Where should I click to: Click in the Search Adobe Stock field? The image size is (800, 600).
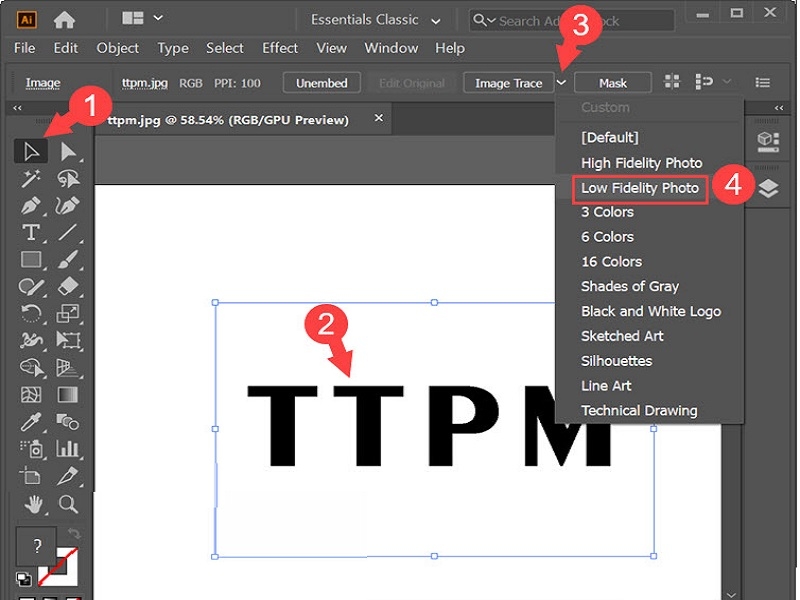pyautogui.click(x=571, y=21)
